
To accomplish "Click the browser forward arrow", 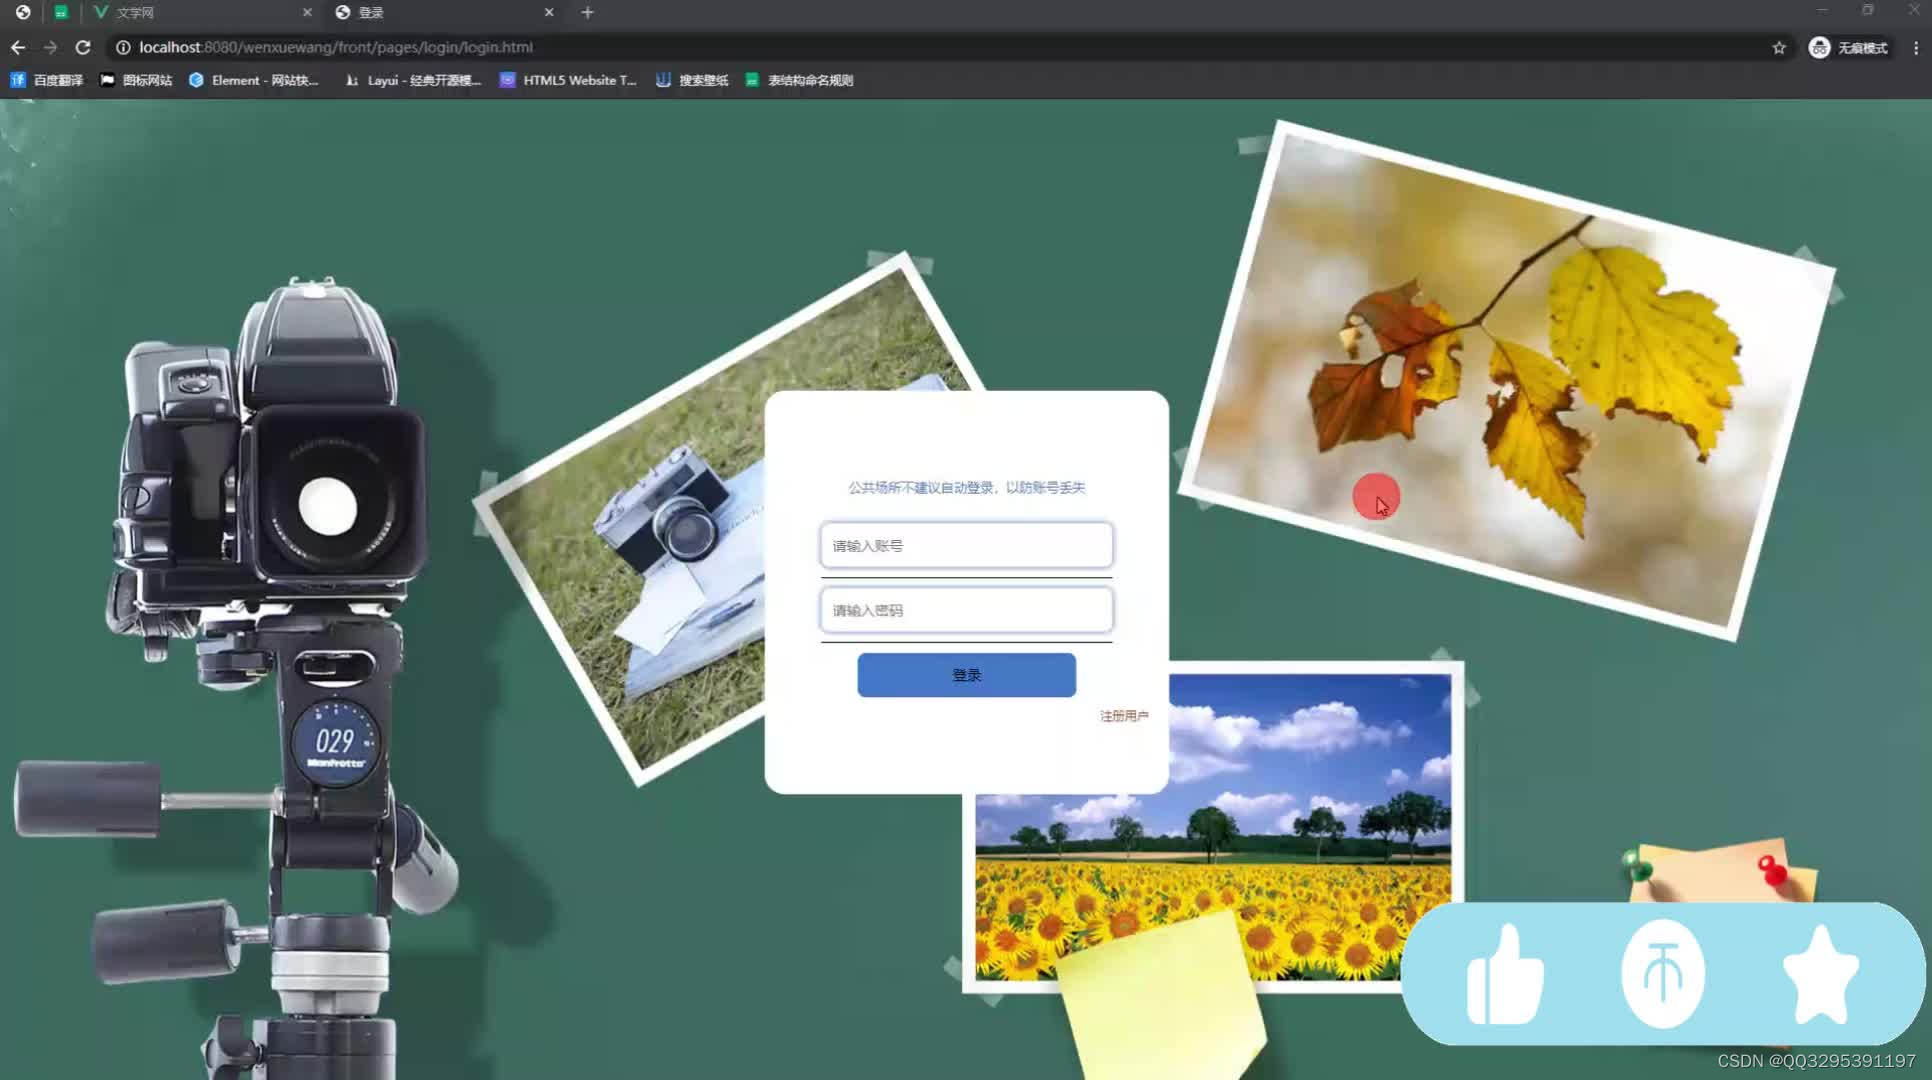I will (x=50, y=47).
